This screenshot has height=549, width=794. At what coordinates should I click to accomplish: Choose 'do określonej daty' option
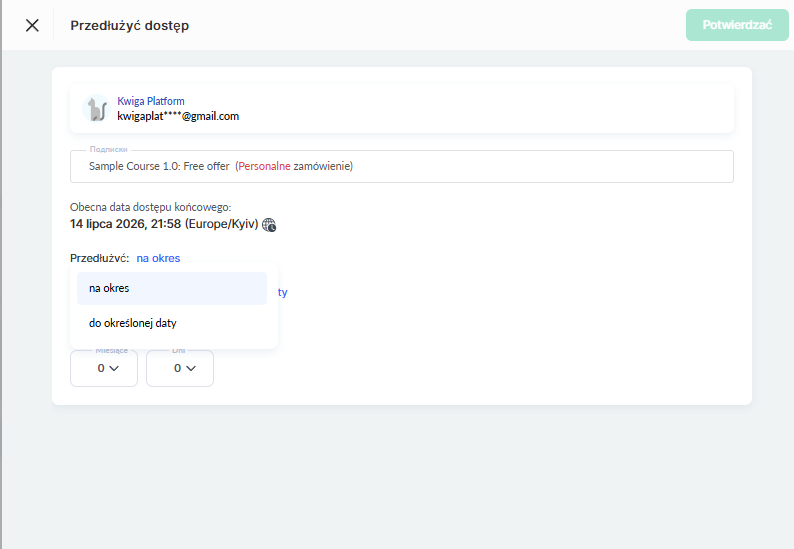point(172,323)
